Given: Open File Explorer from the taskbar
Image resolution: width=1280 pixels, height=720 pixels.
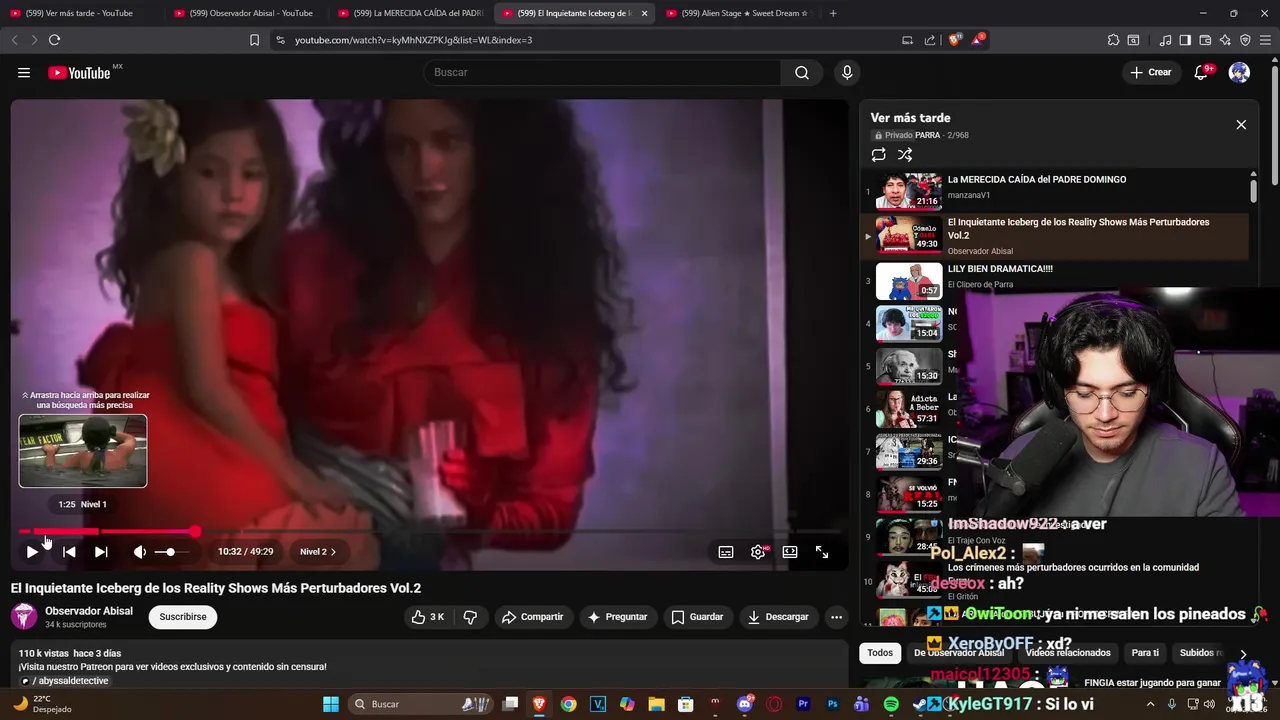Looking at the screenshot, I should click(657, 704).
